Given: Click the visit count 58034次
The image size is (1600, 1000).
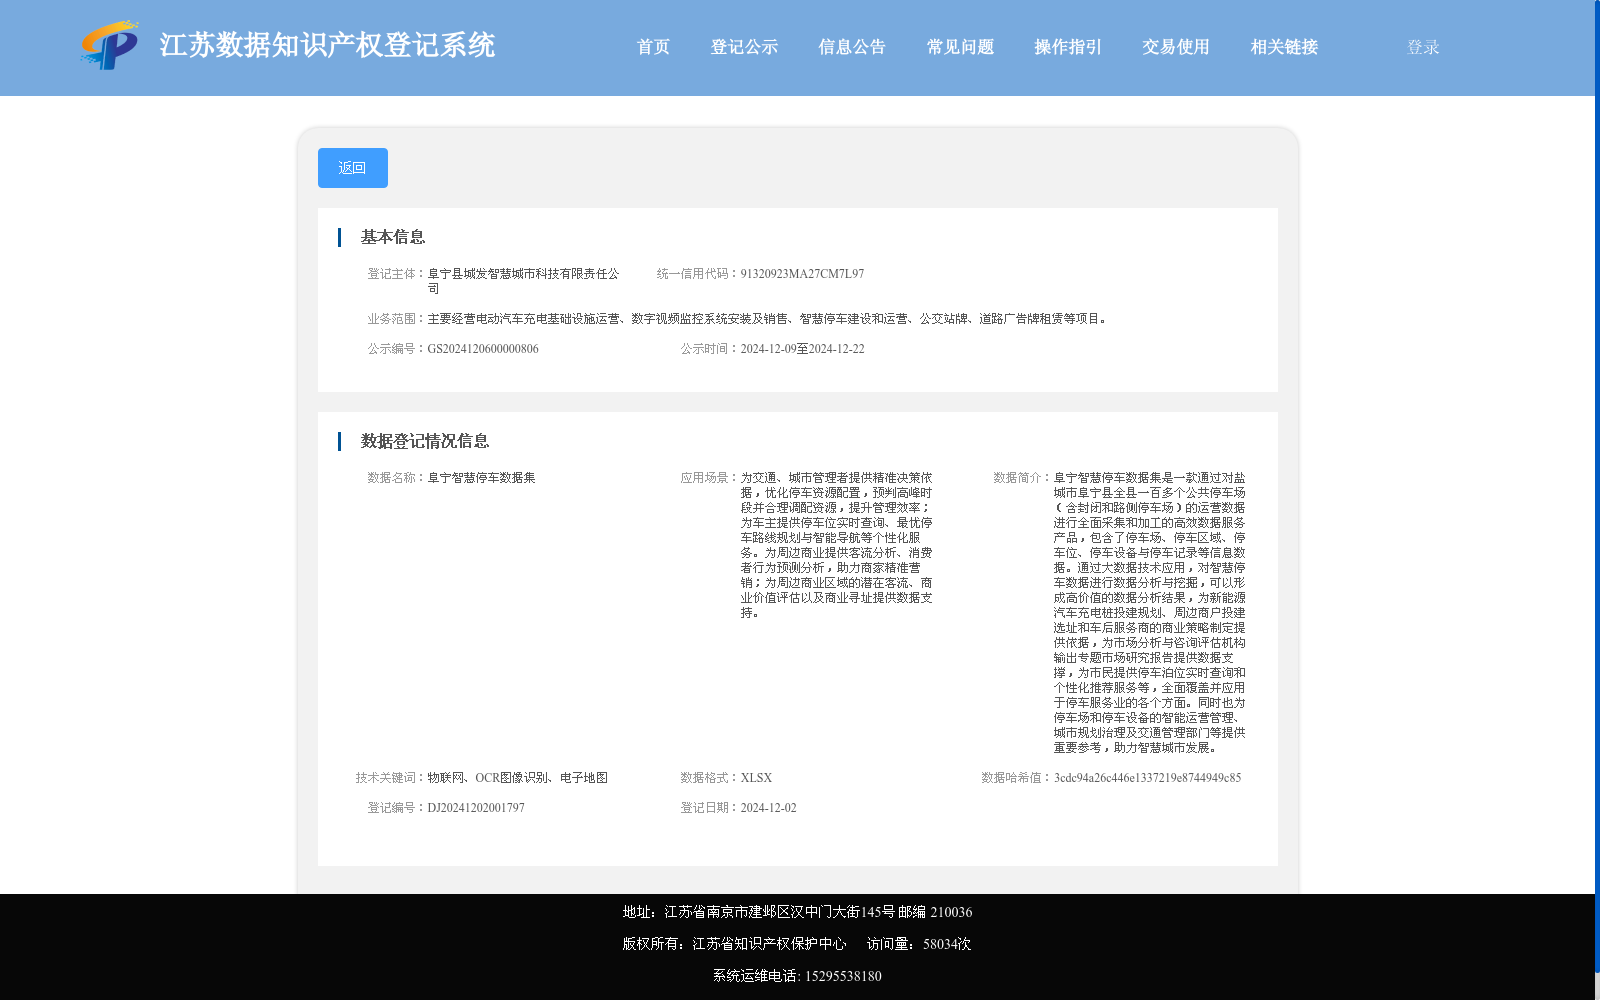Looking at the screenshot, I should (947, 944).
